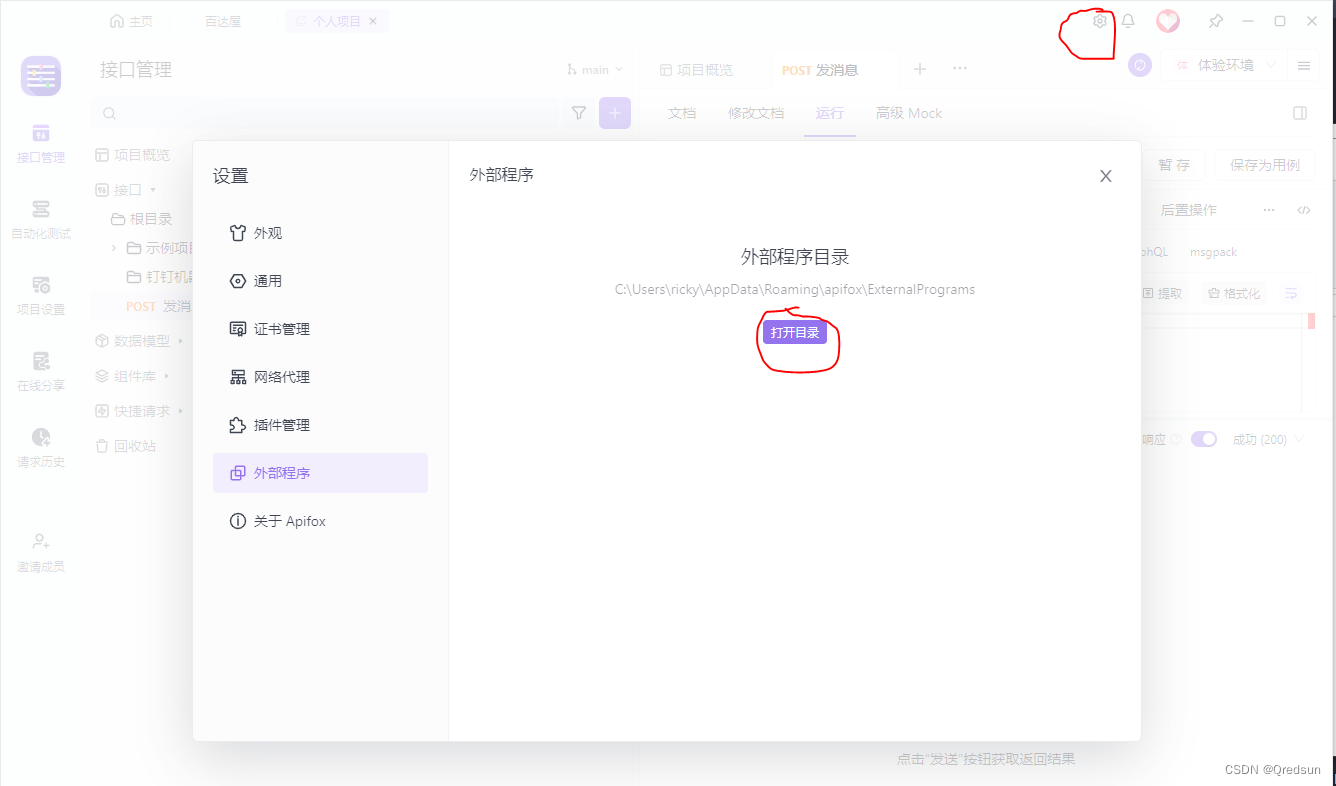Select 外观 in settings
Viewport: 1336px width, 786px height.
point(320,233)
